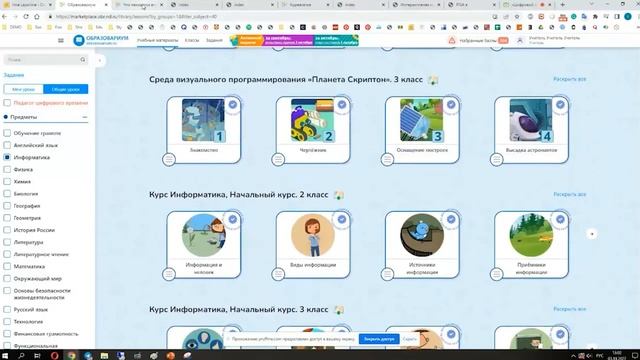
Task: Click the warning triangle icon in the header
Action: coord(452,40)
